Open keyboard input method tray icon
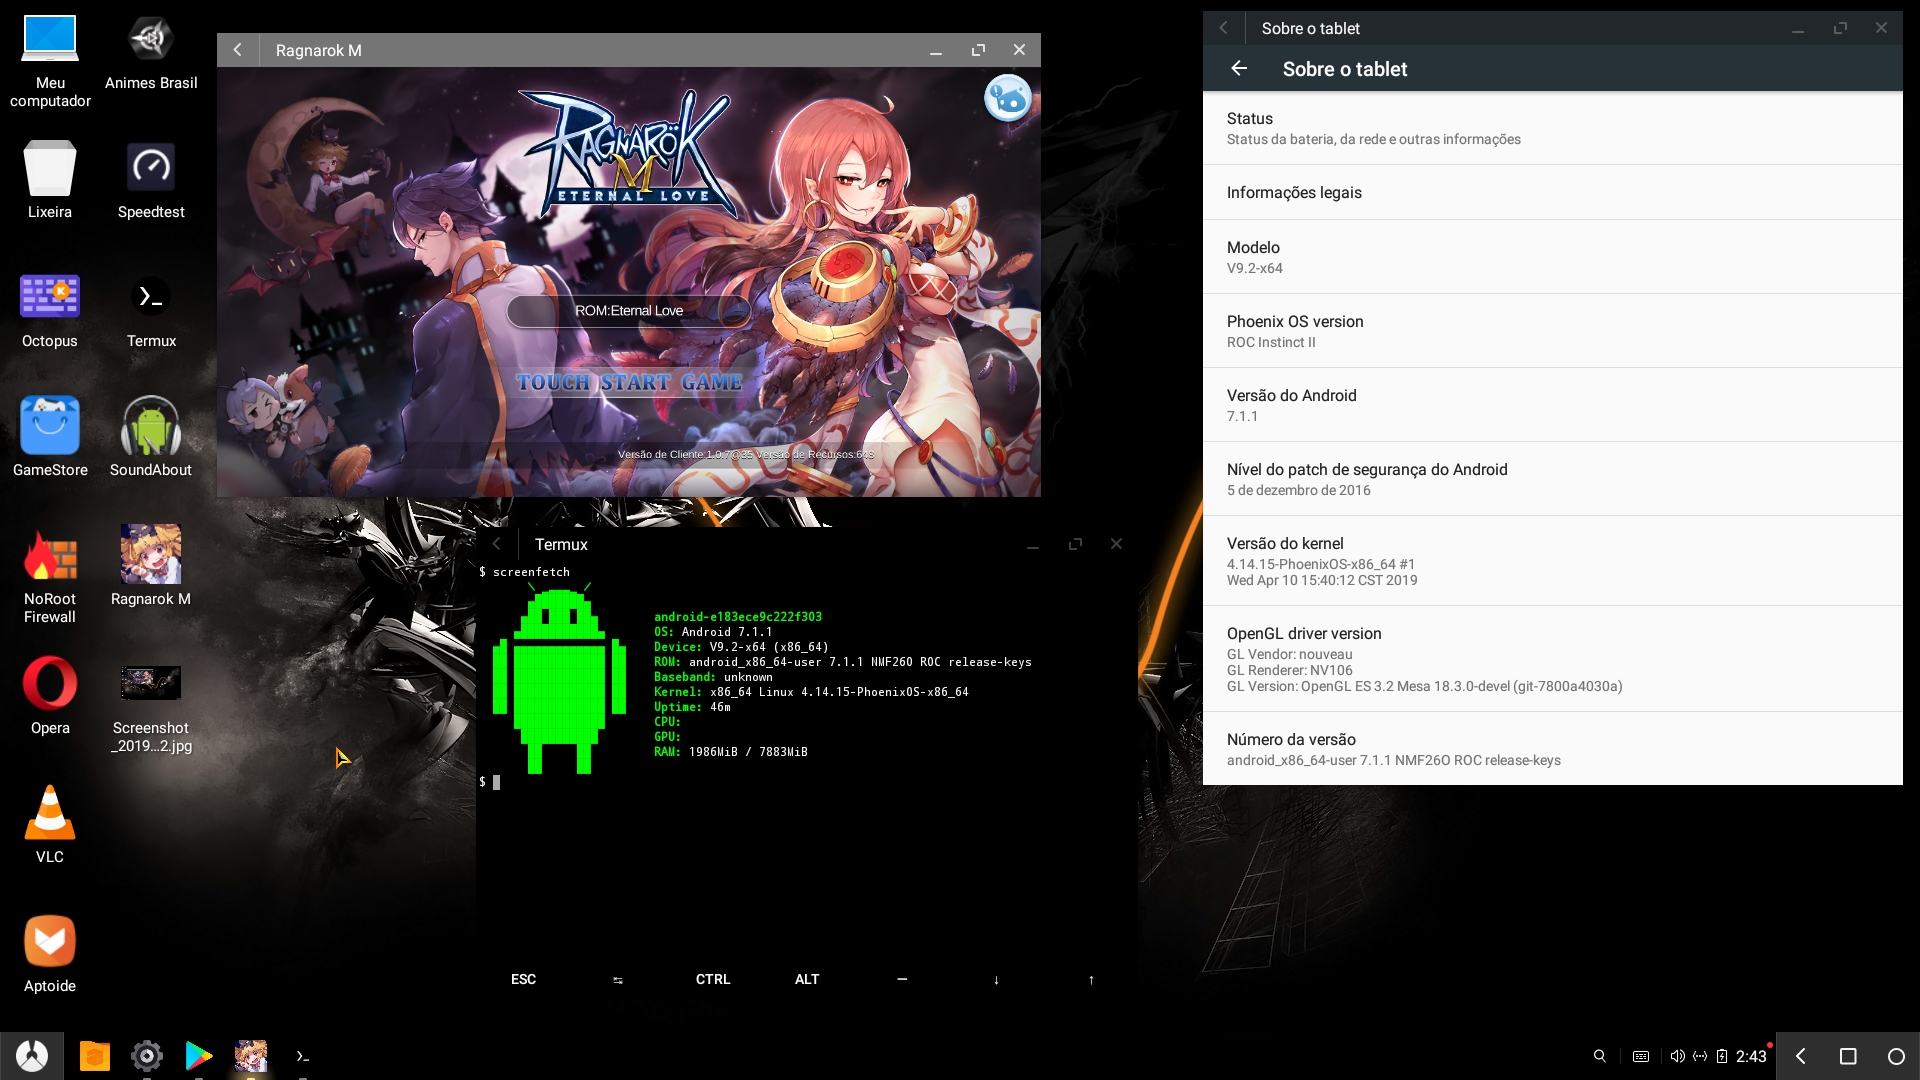 (x=1641, y=1056)
